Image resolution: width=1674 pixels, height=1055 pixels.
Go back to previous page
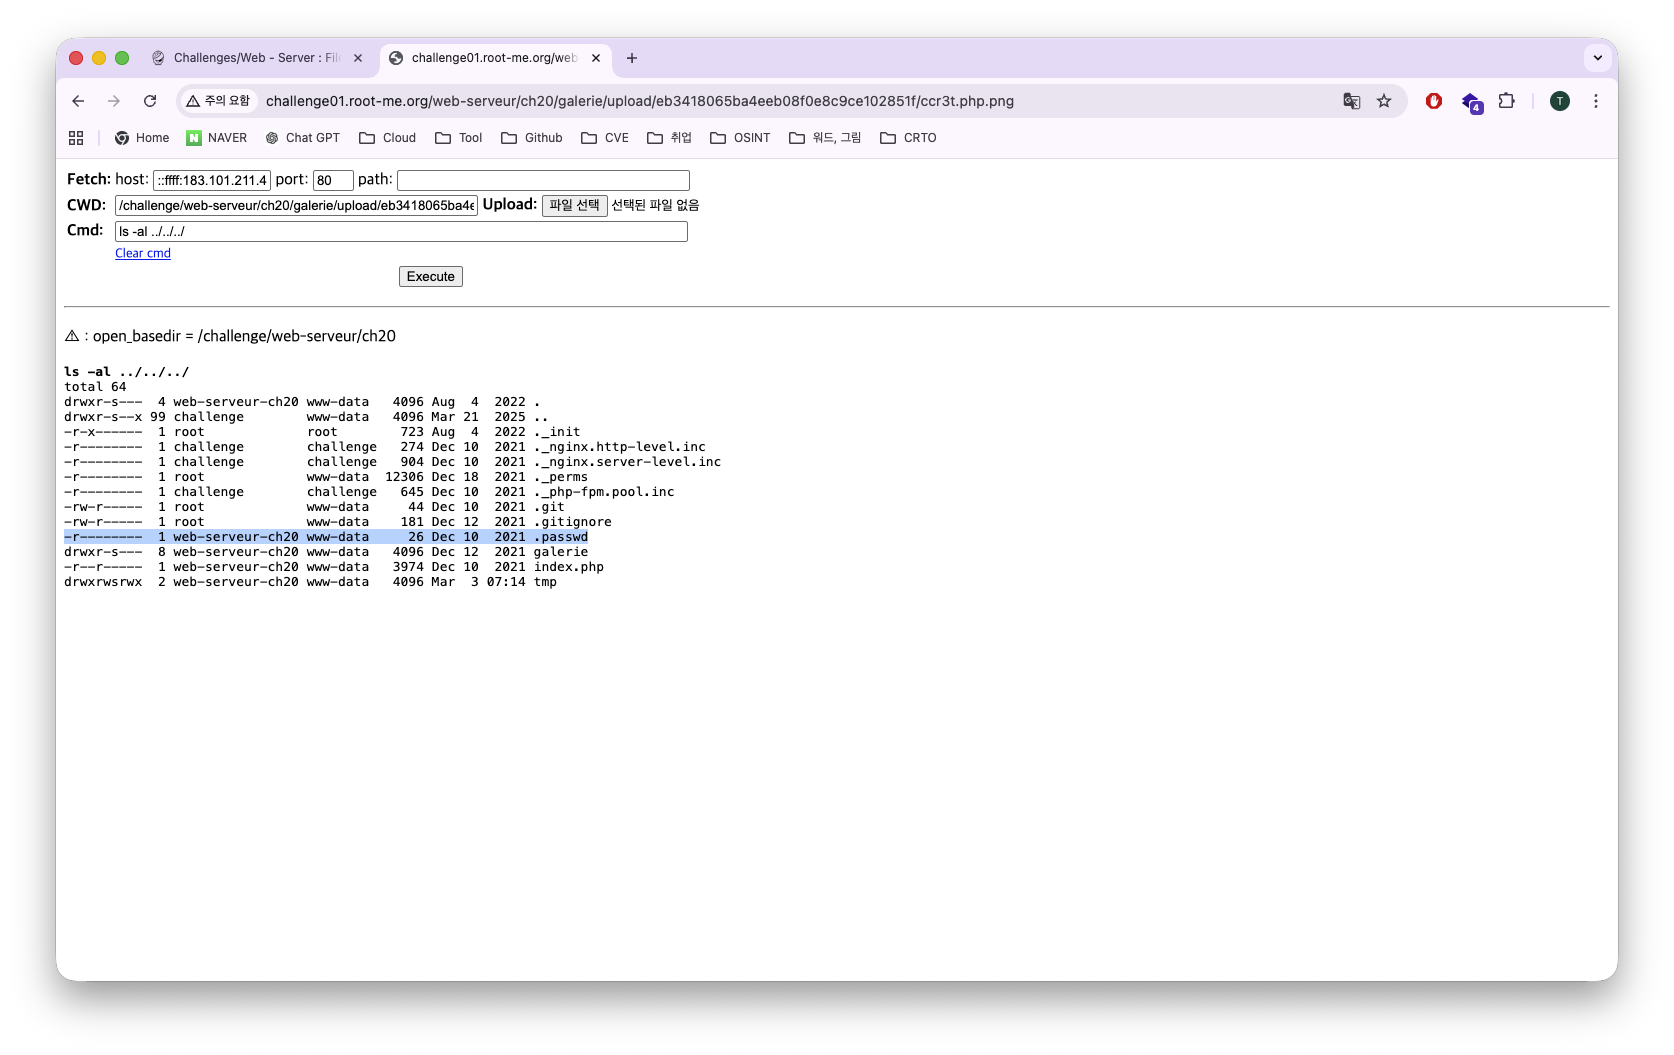[x=78, y=101]
